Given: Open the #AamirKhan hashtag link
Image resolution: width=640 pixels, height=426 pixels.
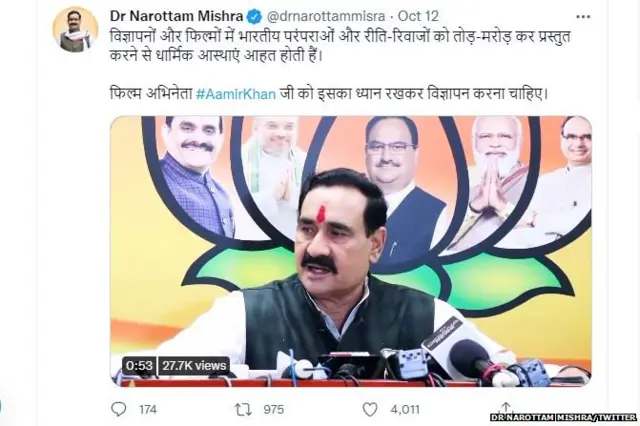Looking at the screenshot, I should [x=236, y=94].
